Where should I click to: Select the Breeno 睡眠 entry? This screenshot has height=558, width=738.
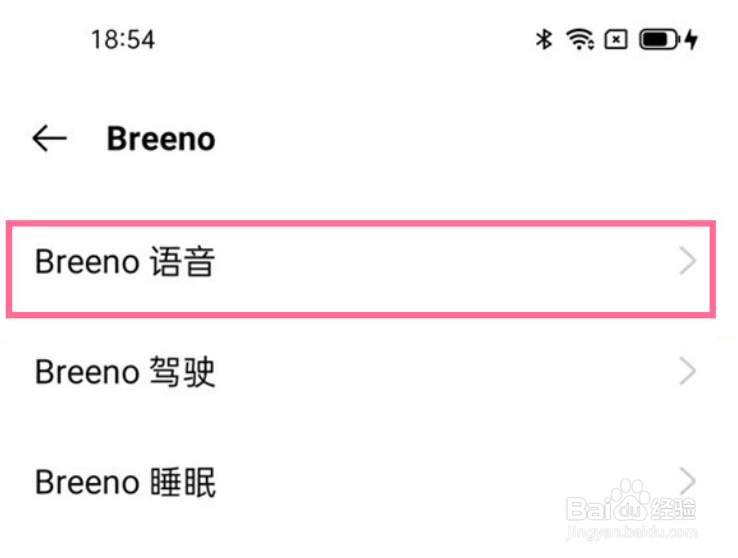tap(300, 482)
